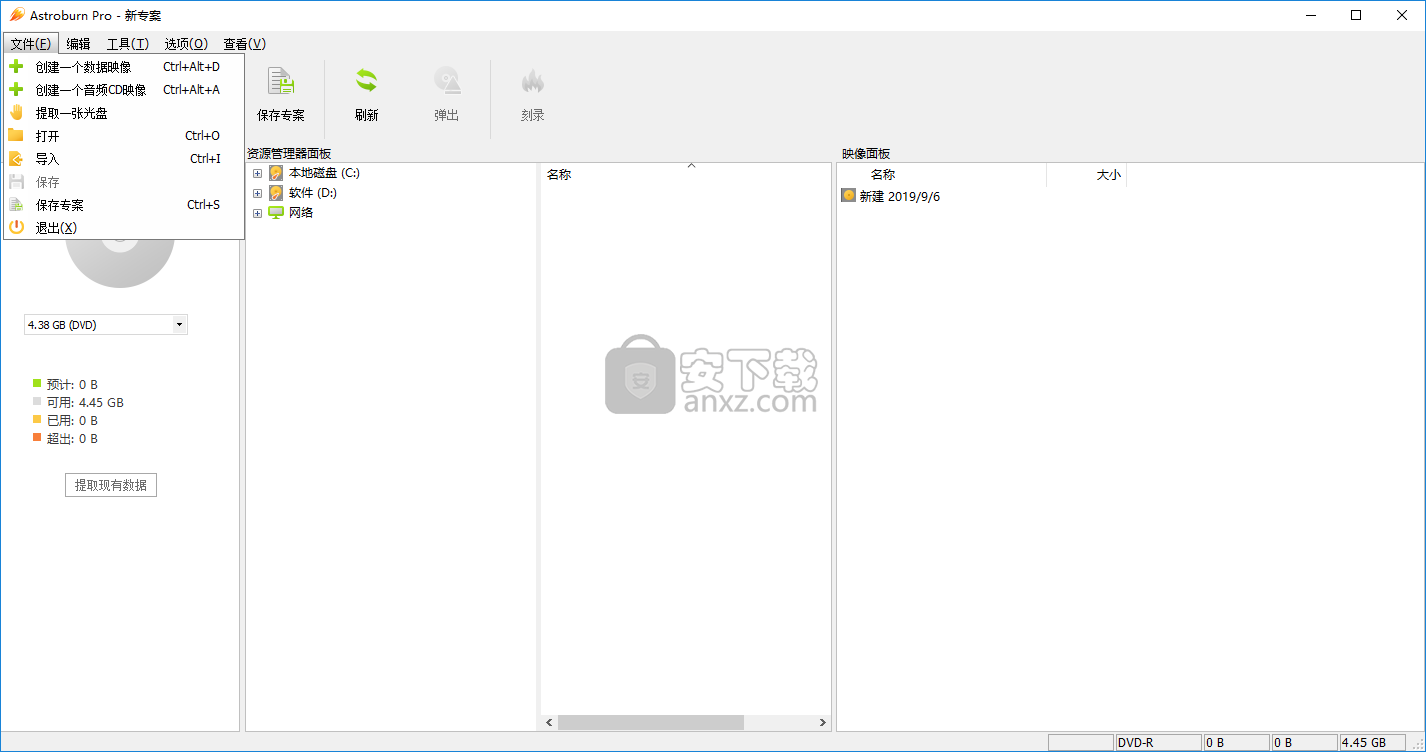This screenshot has width=1426, height=752.
Task: Click the 软件 (D:) drive icon
Action: [276, 193]
